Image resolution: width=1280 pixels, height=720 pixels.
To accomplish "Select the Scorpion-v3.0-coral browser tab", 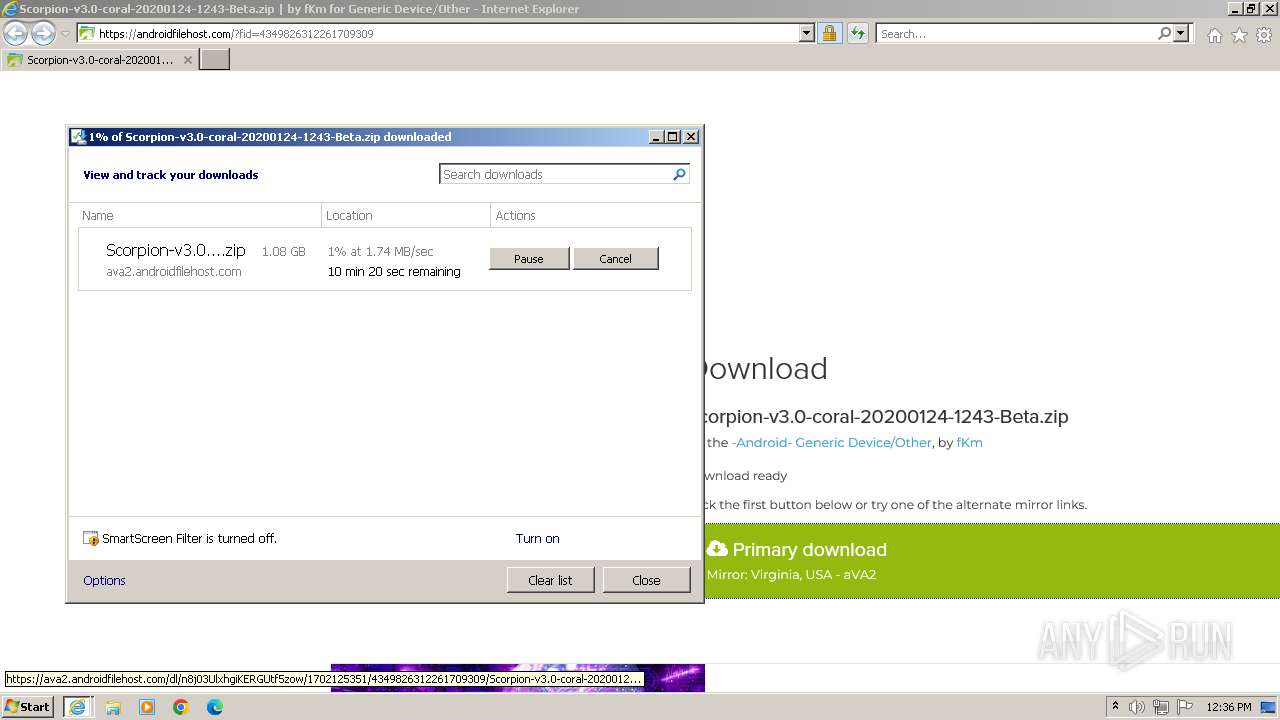I will click(x=100, y=60).
